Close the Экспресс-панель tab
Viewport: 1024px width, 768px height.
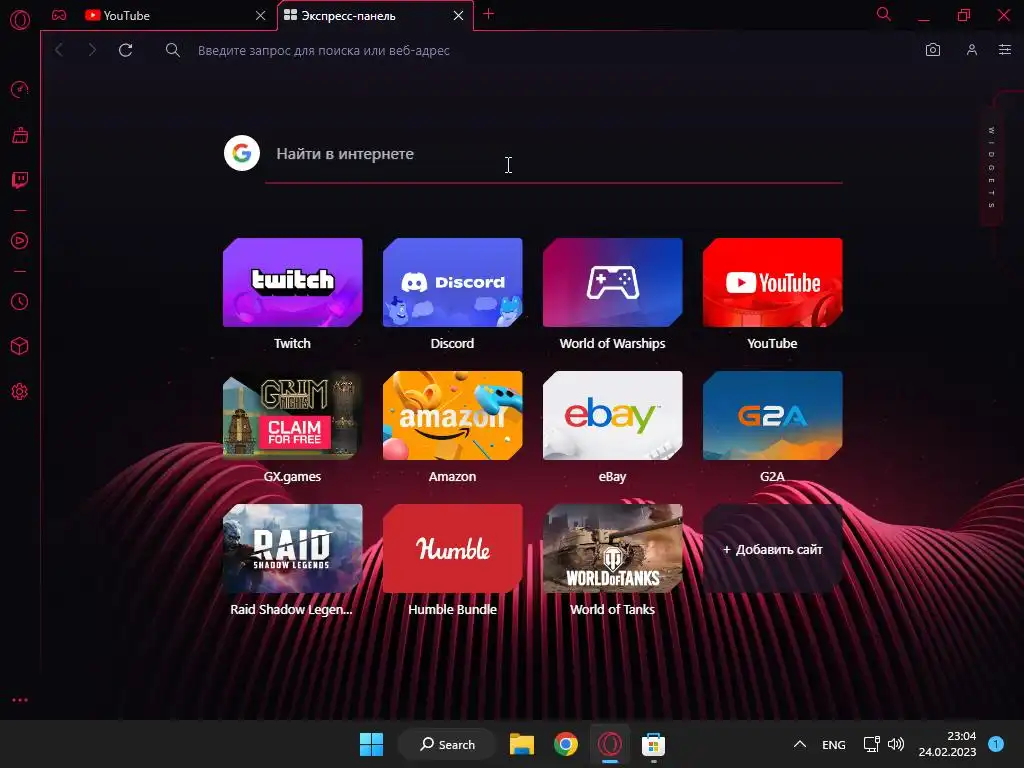pyautogui.click(x=458, y=16)
